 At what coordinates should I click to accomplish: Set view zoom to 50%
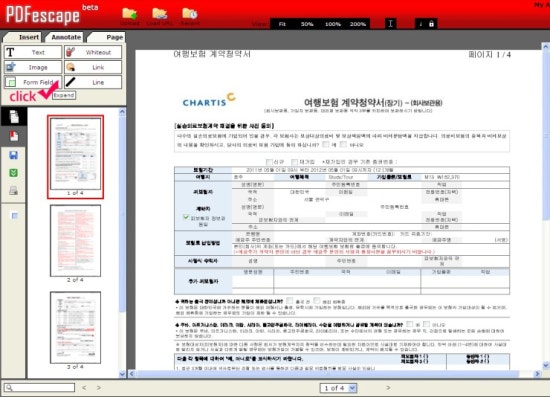[x=307, y=24]
